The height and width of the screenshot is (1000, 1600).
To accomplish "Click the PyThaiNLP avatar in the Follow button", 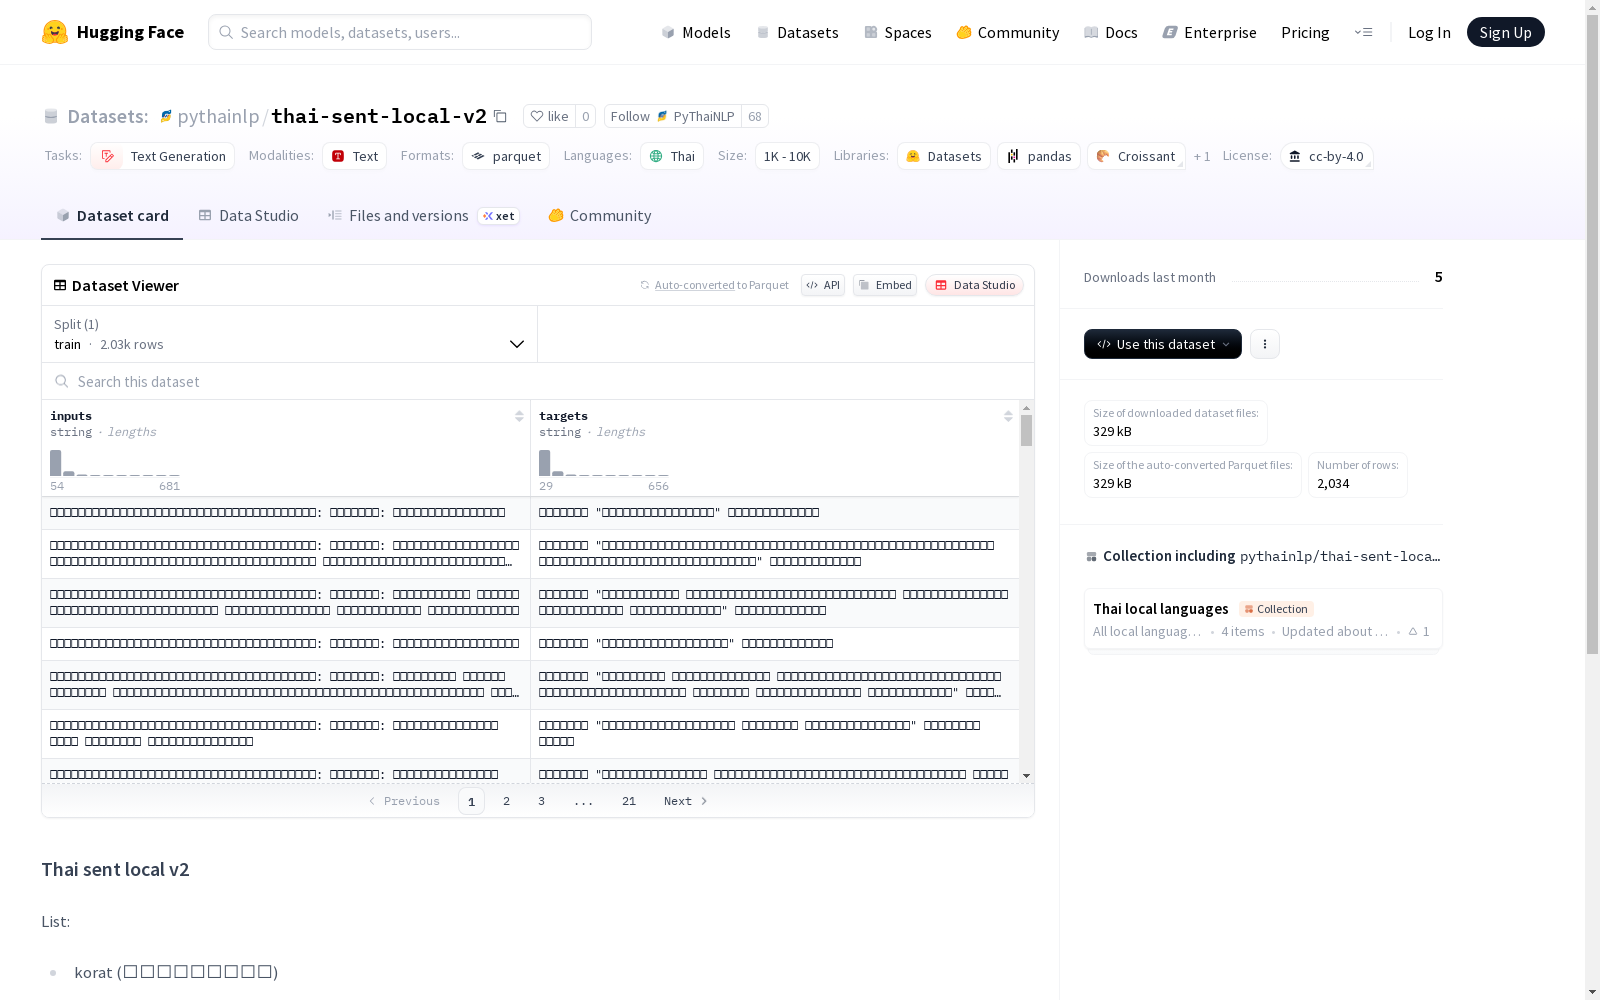I will pos(662,116).
